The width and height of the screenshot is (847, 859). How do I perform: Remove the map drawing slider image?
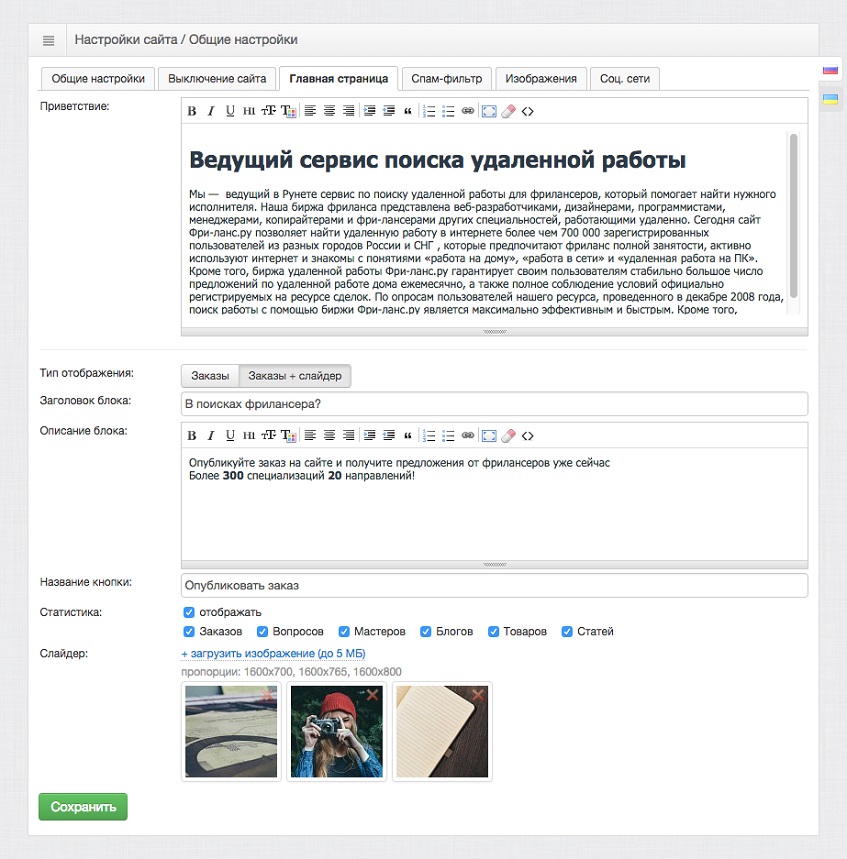267,695
